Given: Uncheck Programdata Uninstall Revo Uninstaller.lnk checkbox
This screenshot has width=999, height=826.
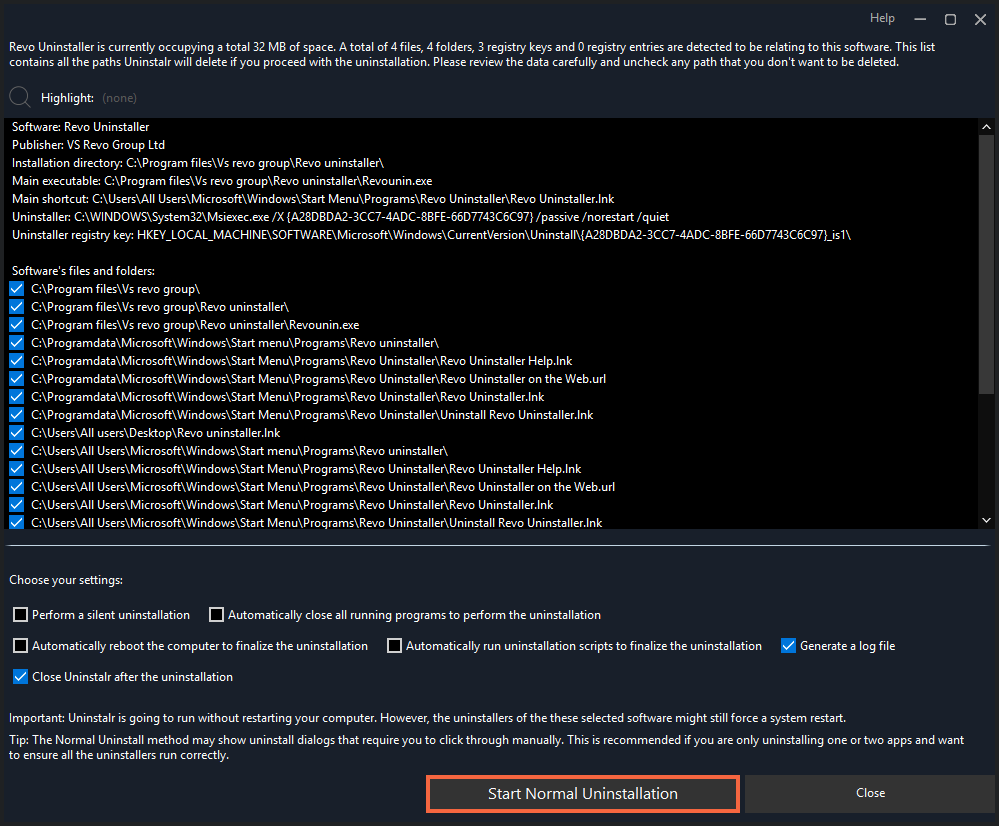Looking at the screenshot, I should point(17,415).
